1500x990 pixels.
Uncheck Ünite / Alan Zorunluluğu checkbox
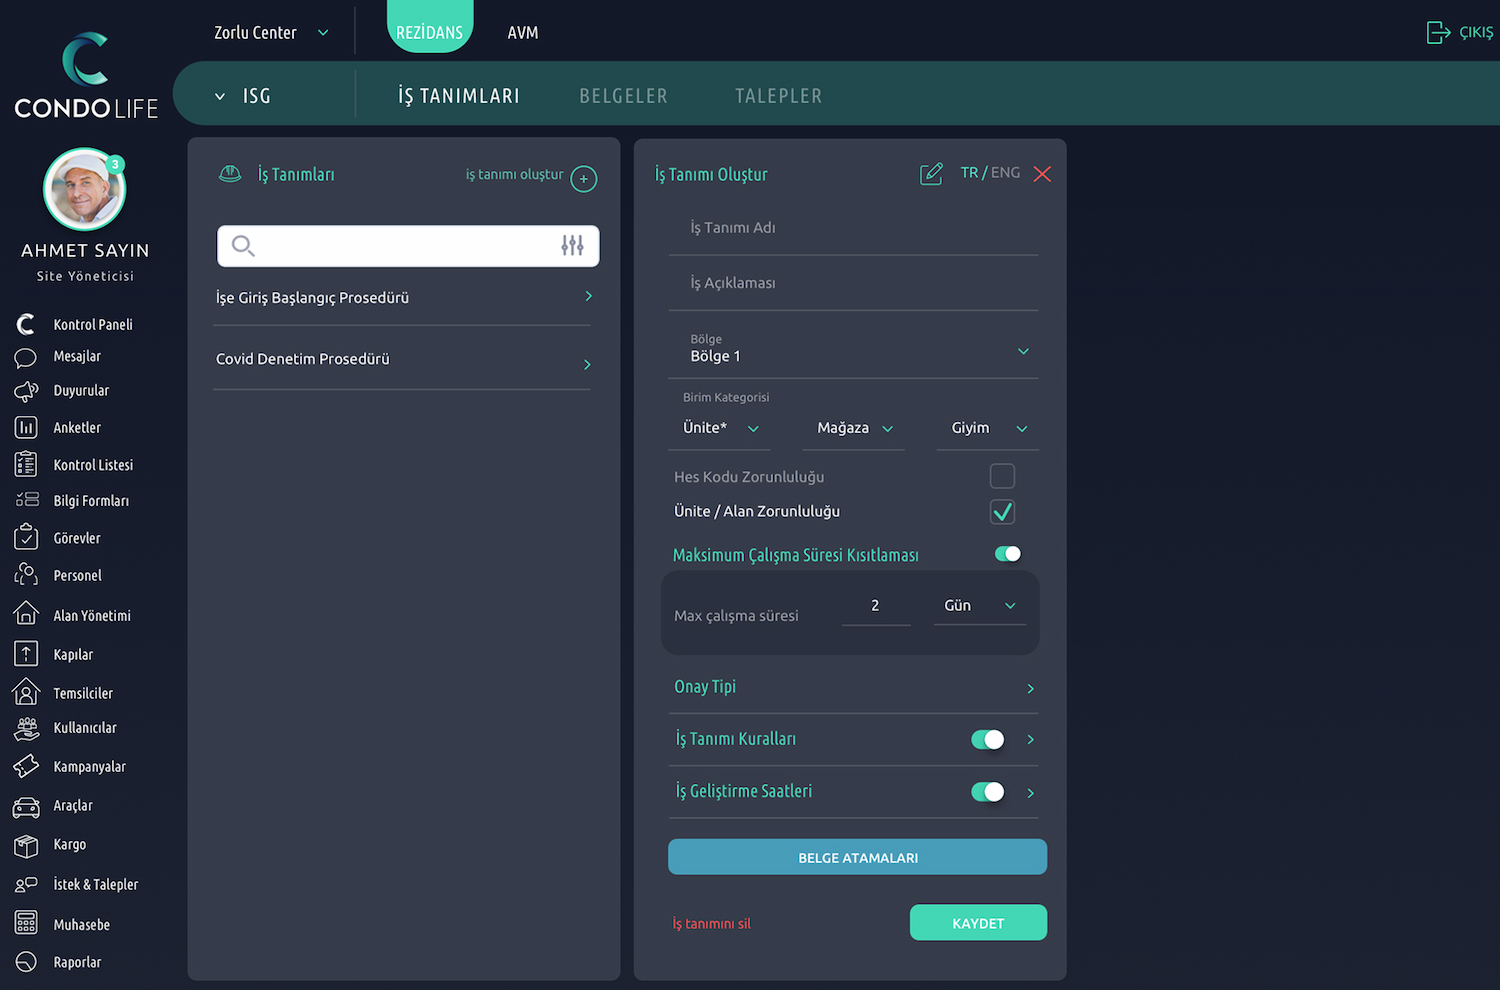point(1002,512)
